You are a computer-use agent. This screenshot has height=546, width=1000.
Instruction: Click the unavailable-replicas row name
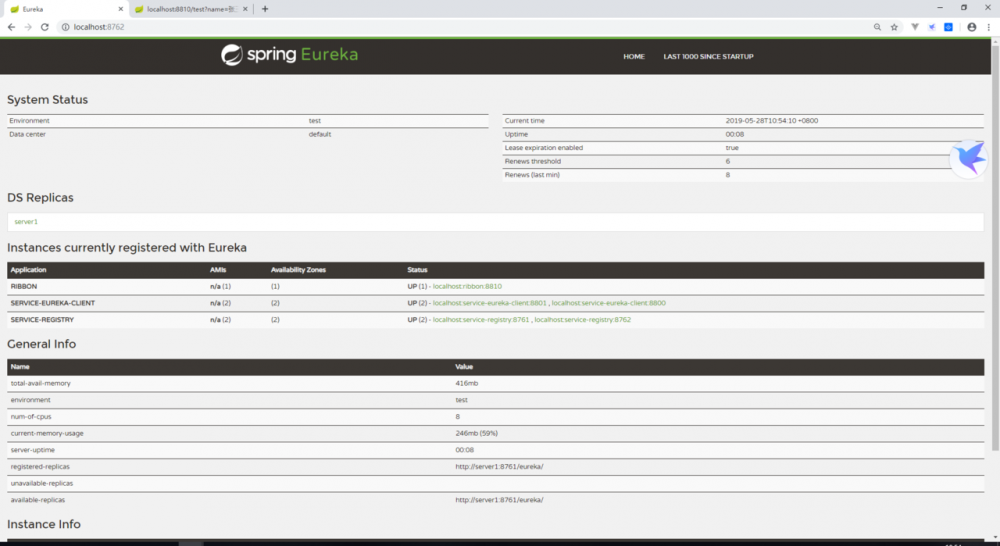(x=41, y=483)
